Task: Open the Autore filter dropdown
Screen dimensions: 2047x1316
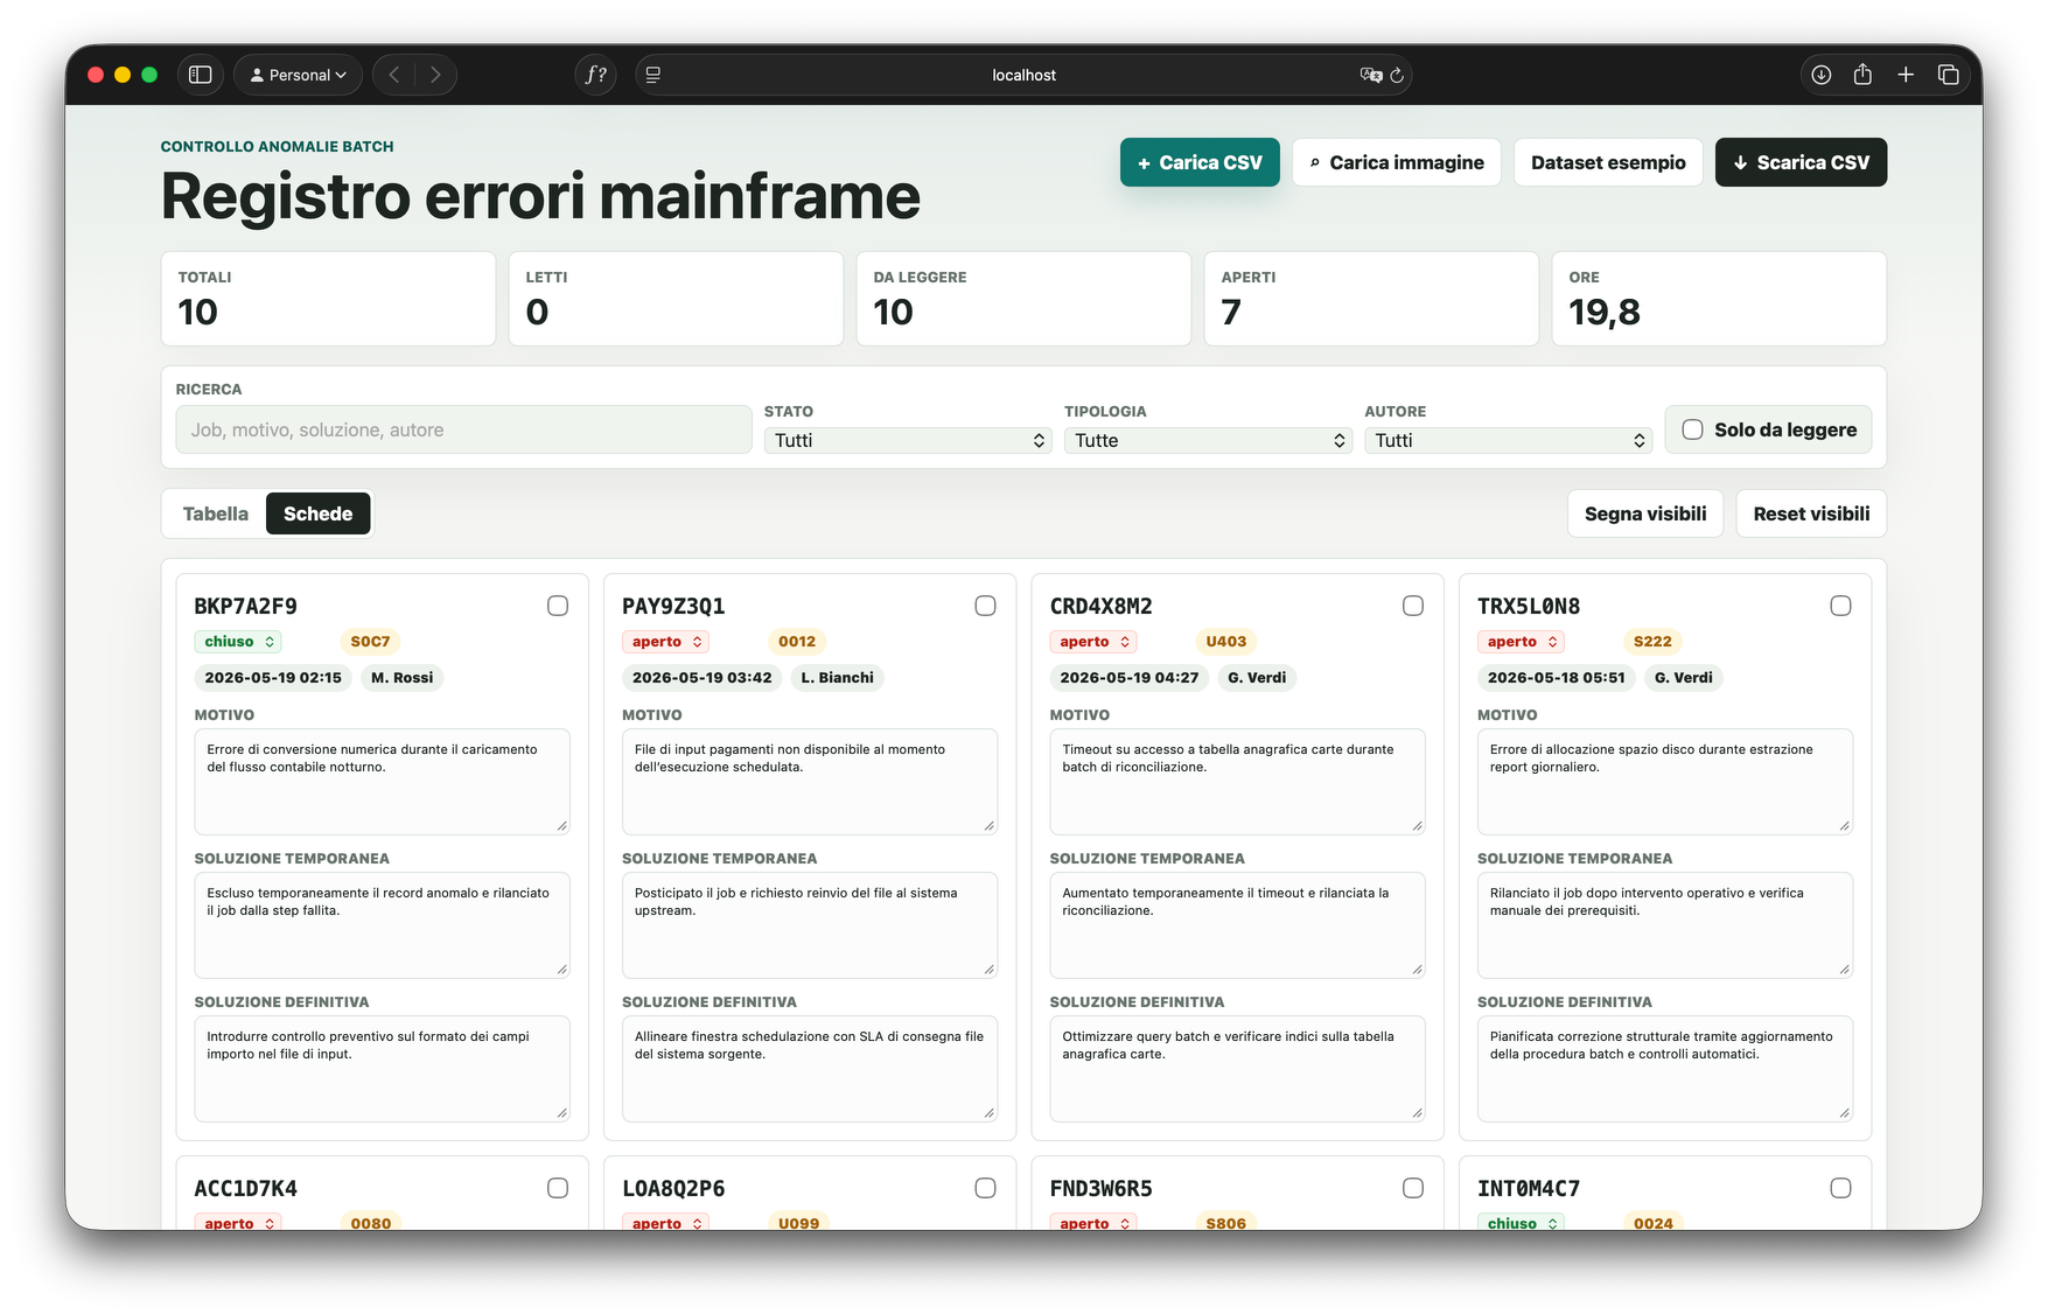Action: 1508,440
